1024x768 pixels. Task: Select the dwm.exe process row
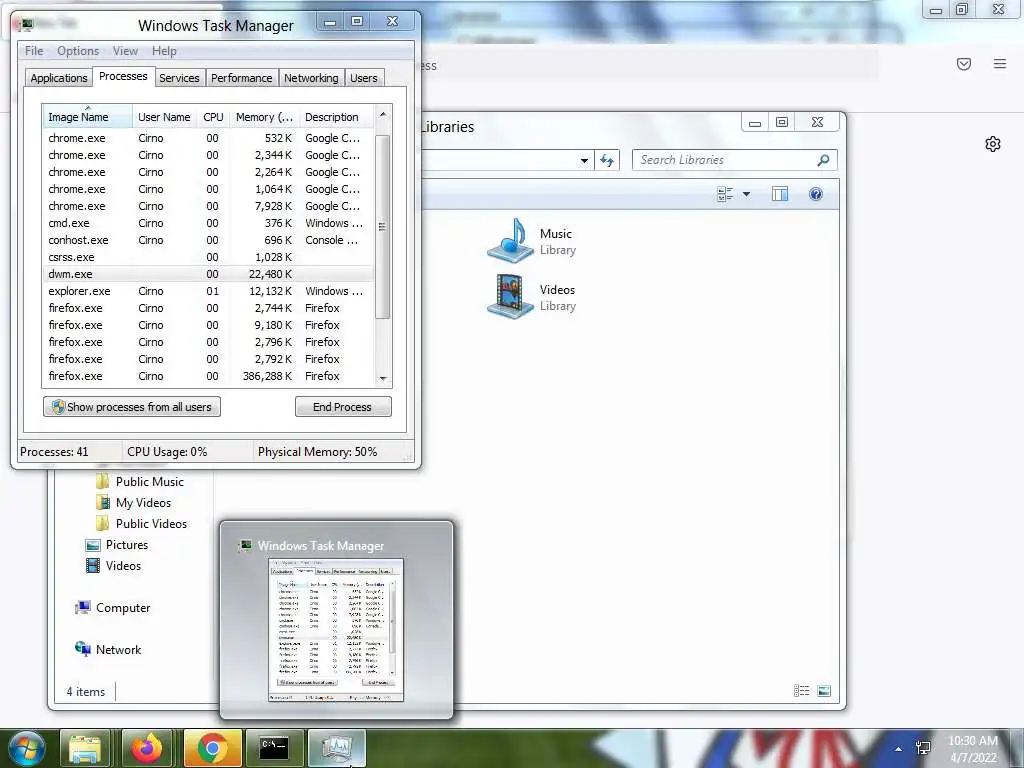(208, 274)
